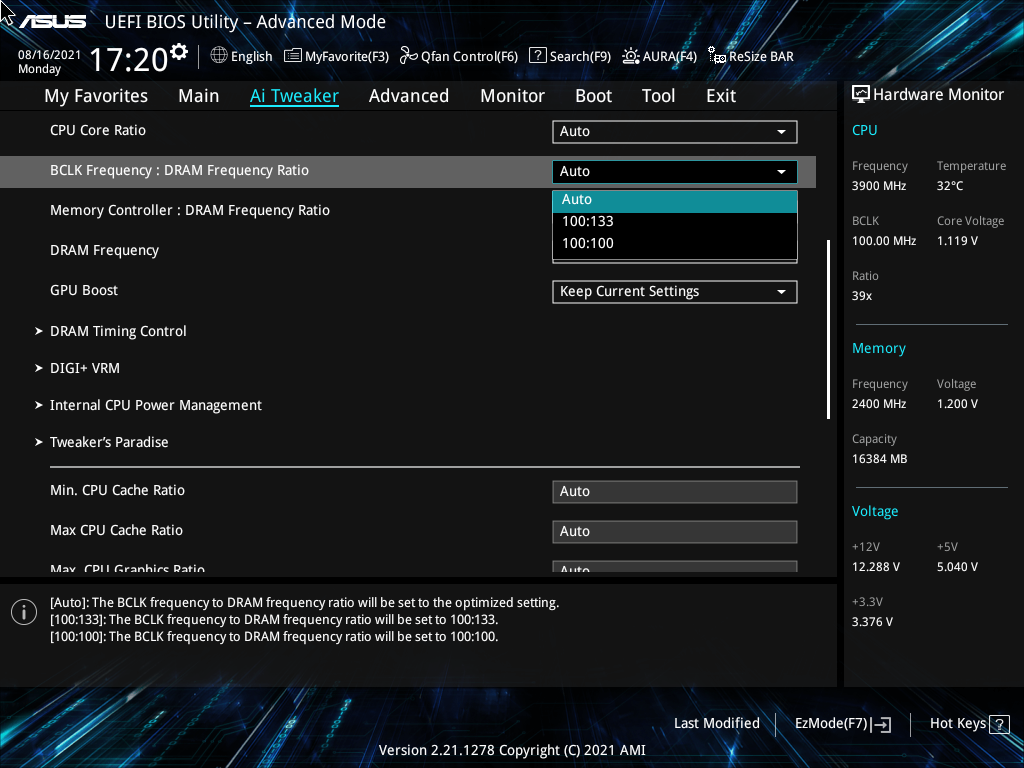This screenshot has height=768, width=1024.
Task: Click the globe language icon
Action: 219,56
